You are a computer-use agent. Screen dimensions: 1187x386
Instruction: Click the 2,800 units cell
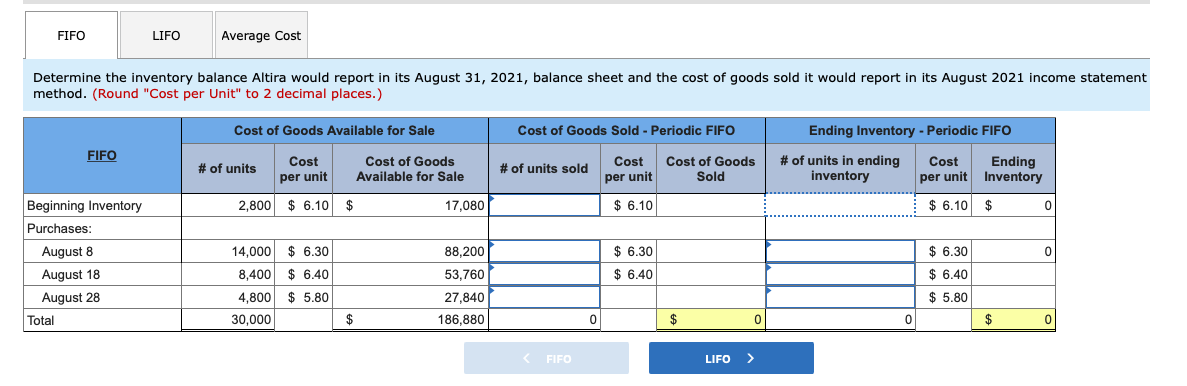(x=228, y=205)
